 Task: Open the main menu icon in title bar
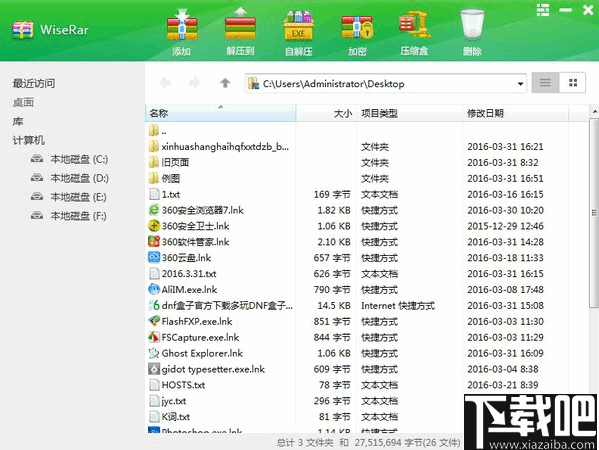tap(542, 10)
